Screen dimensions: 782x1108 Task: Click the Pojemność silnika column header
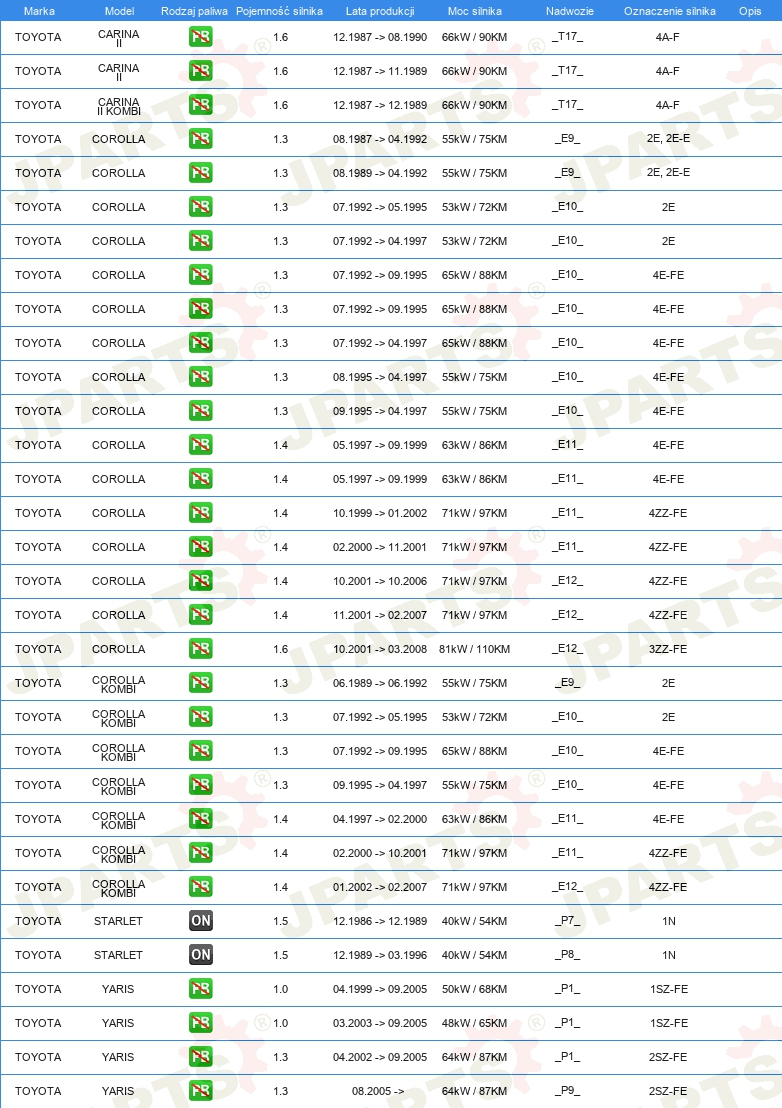(279, 11)
